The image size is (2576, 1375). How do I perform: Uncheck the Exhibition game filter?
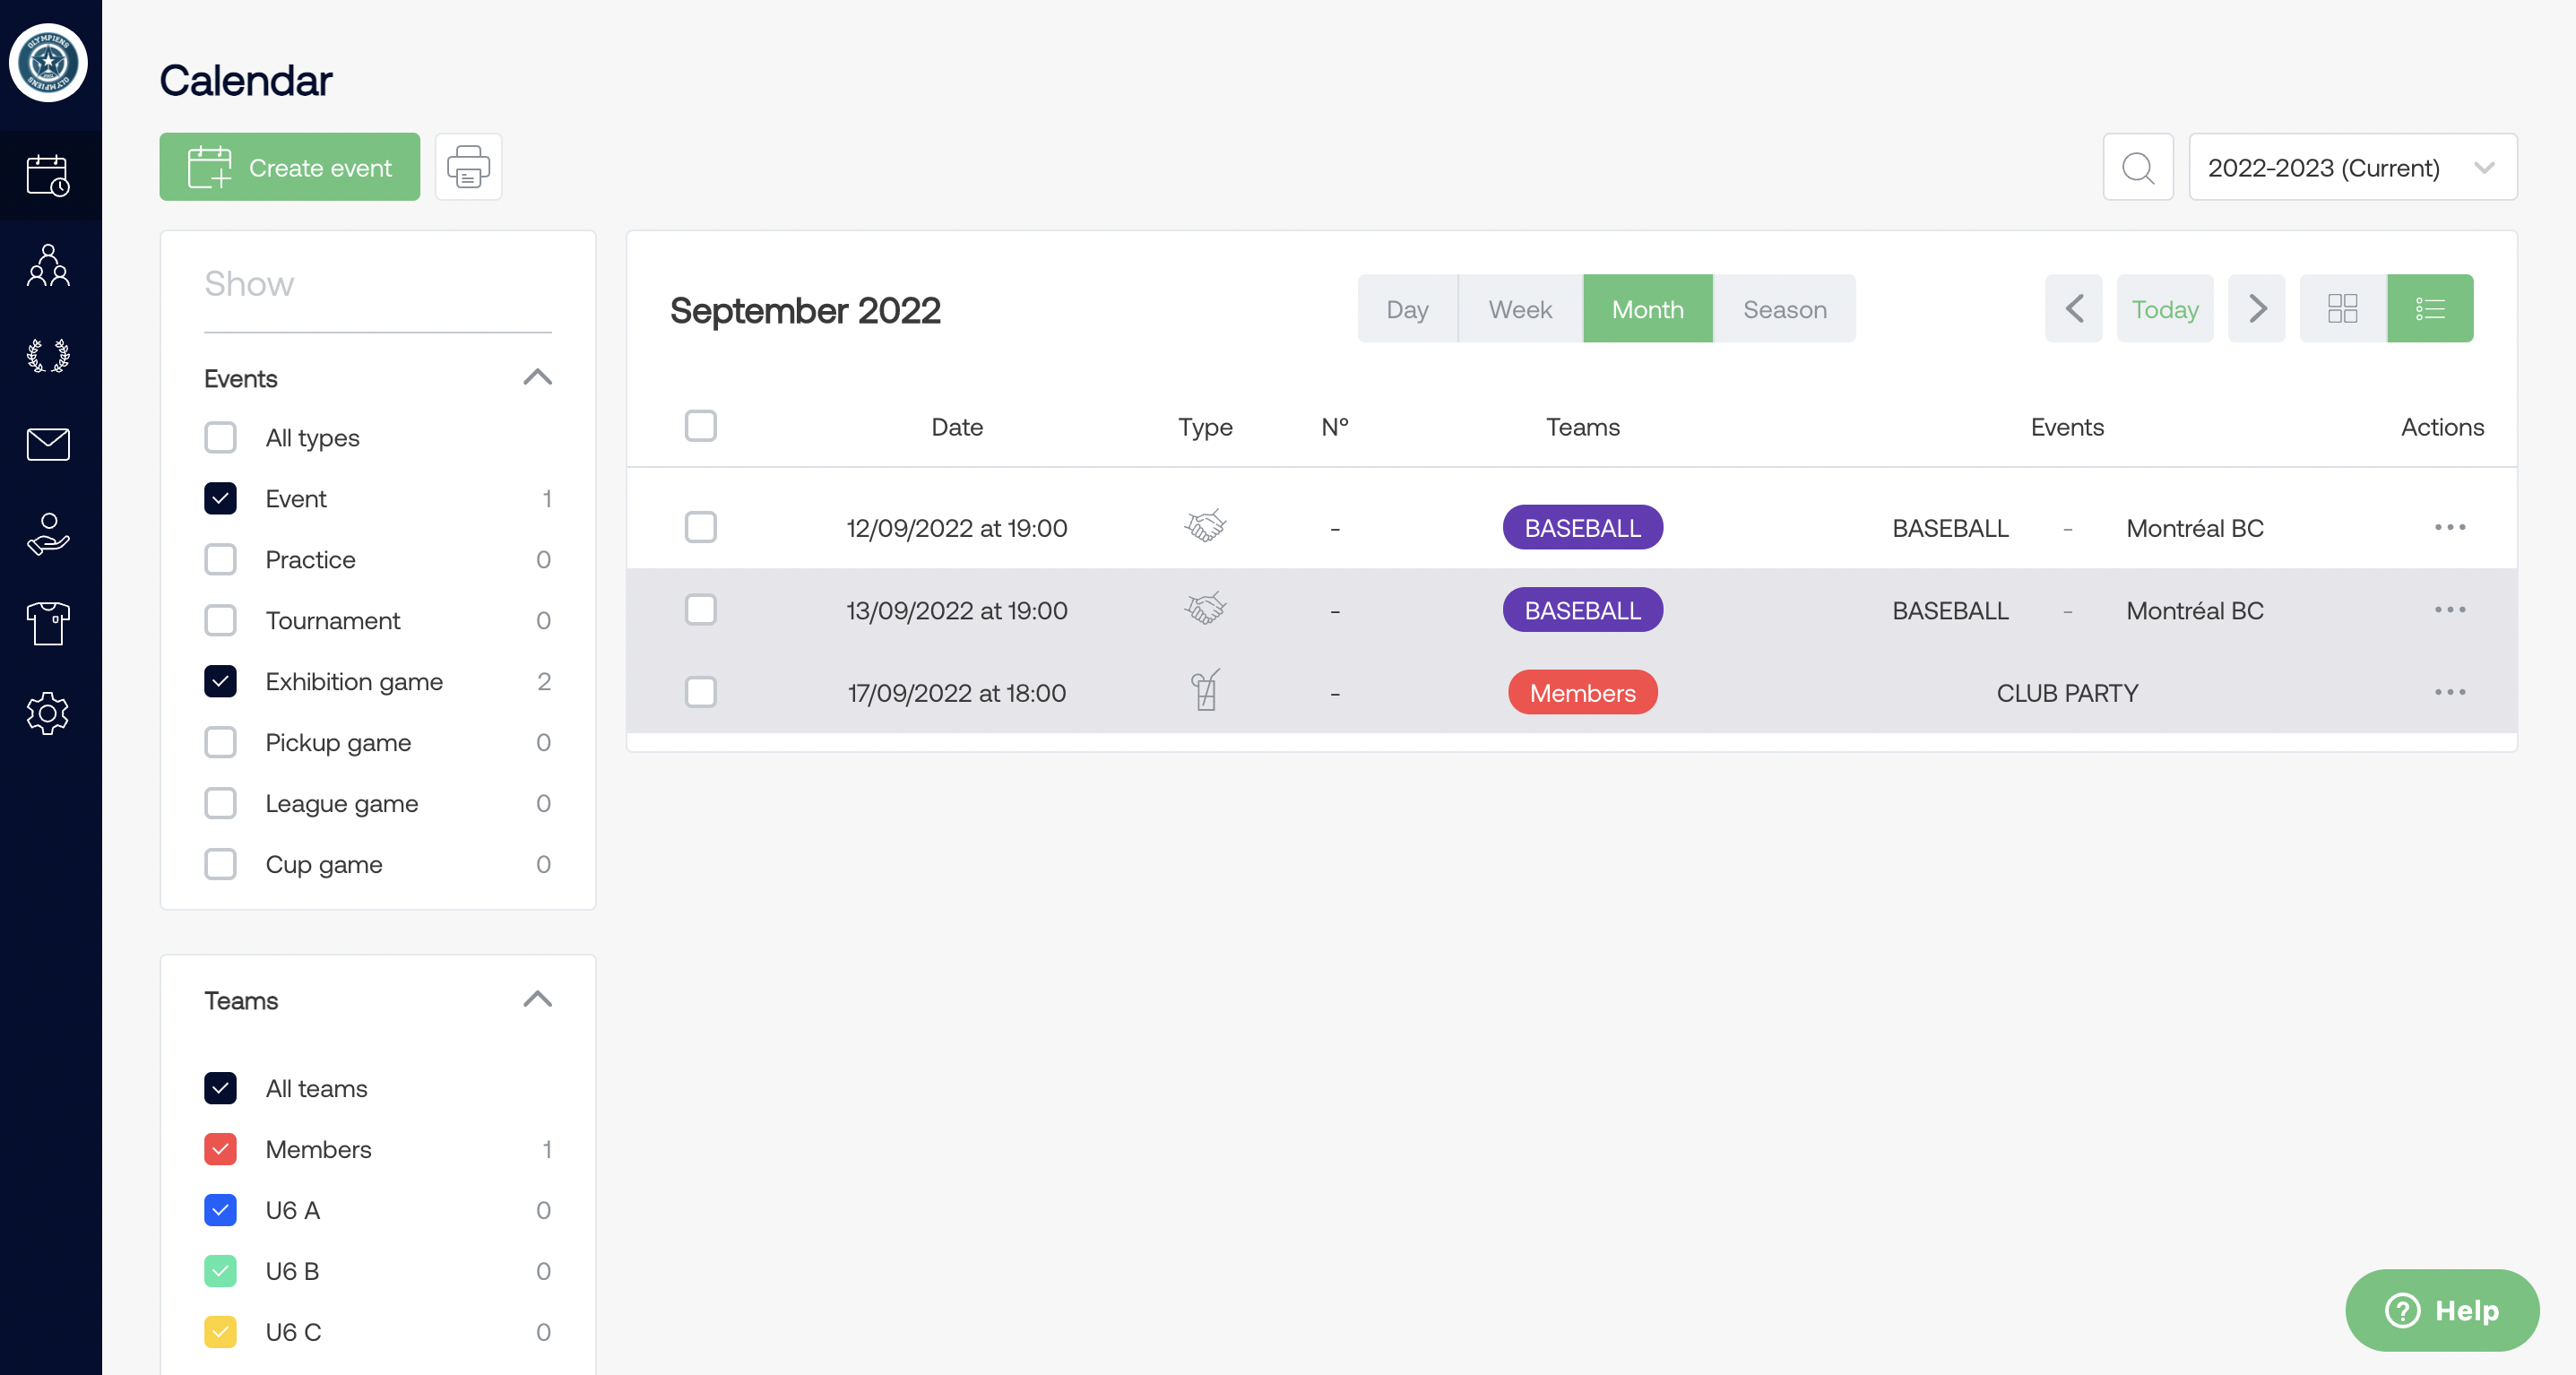point(220,681)
